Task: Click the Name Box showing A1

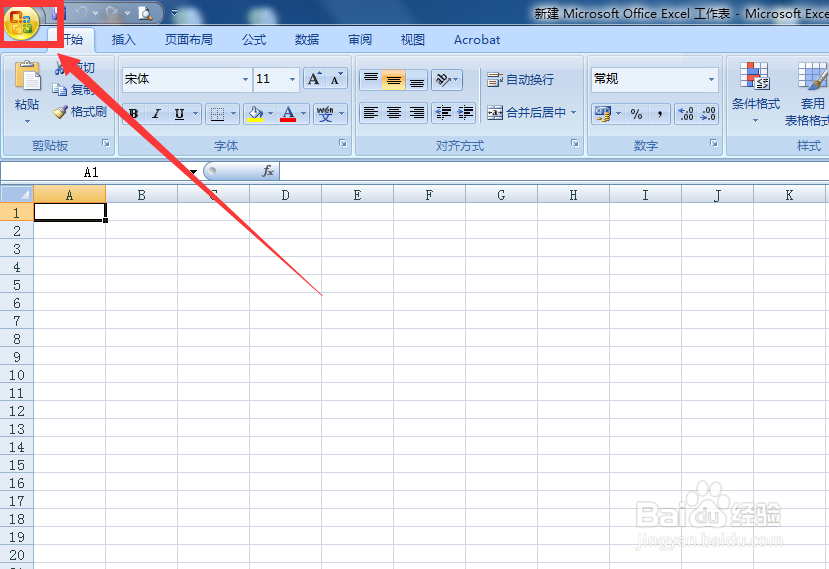Action: click(x=95, y=172)
